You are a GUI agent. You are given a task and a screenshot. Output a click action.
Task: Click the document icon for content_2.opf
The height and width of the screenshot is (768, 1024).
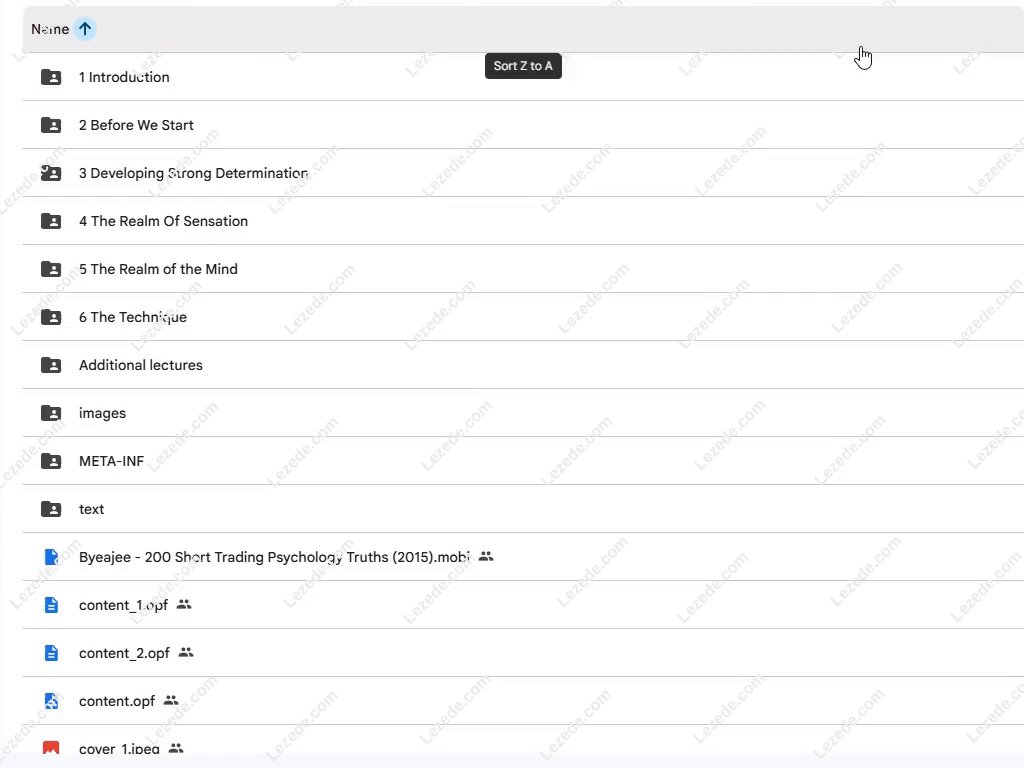51,653
